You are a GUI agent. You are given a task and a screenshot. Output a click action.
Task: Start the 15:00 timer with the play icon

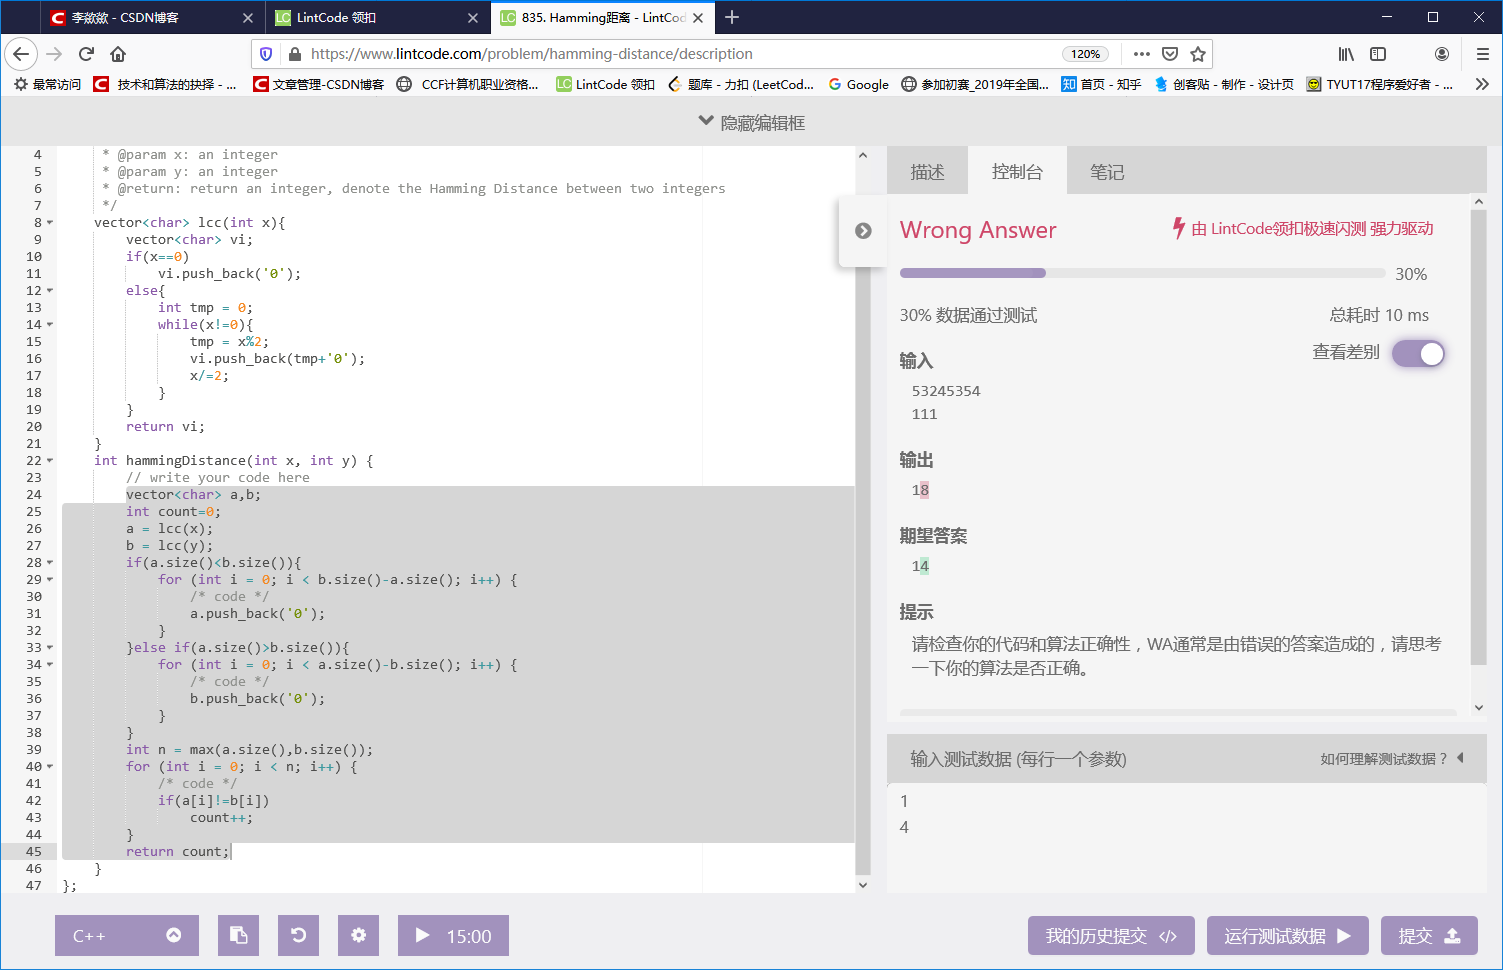coord(453,935)
